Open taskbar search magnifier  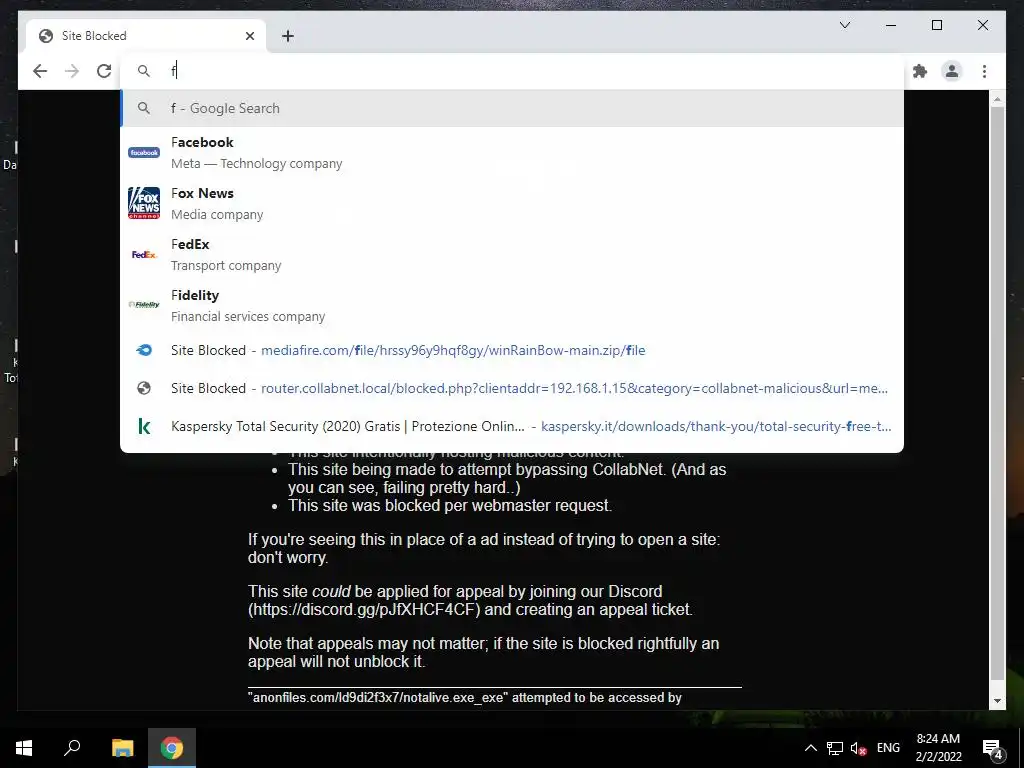(x=72, y=748)
